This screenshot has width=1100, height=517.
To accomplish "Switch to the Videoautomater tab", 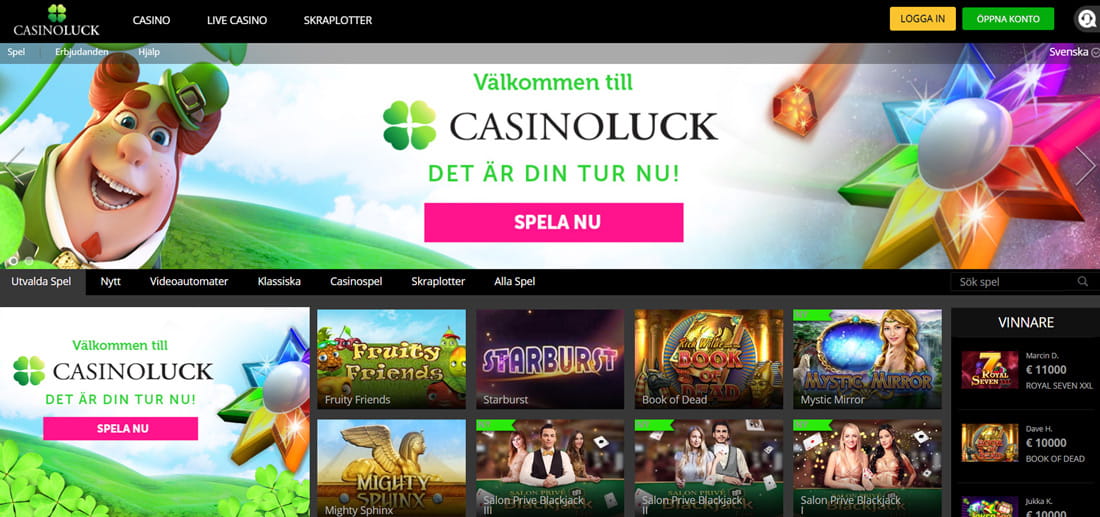I will pos(189,281).
